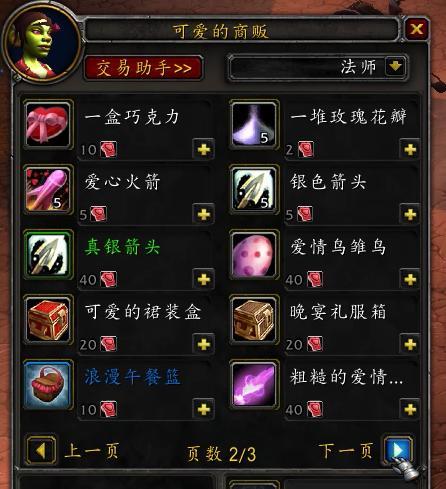Open the 法师 class dropdown arrow
446x489 pixels.
[395, 66]
